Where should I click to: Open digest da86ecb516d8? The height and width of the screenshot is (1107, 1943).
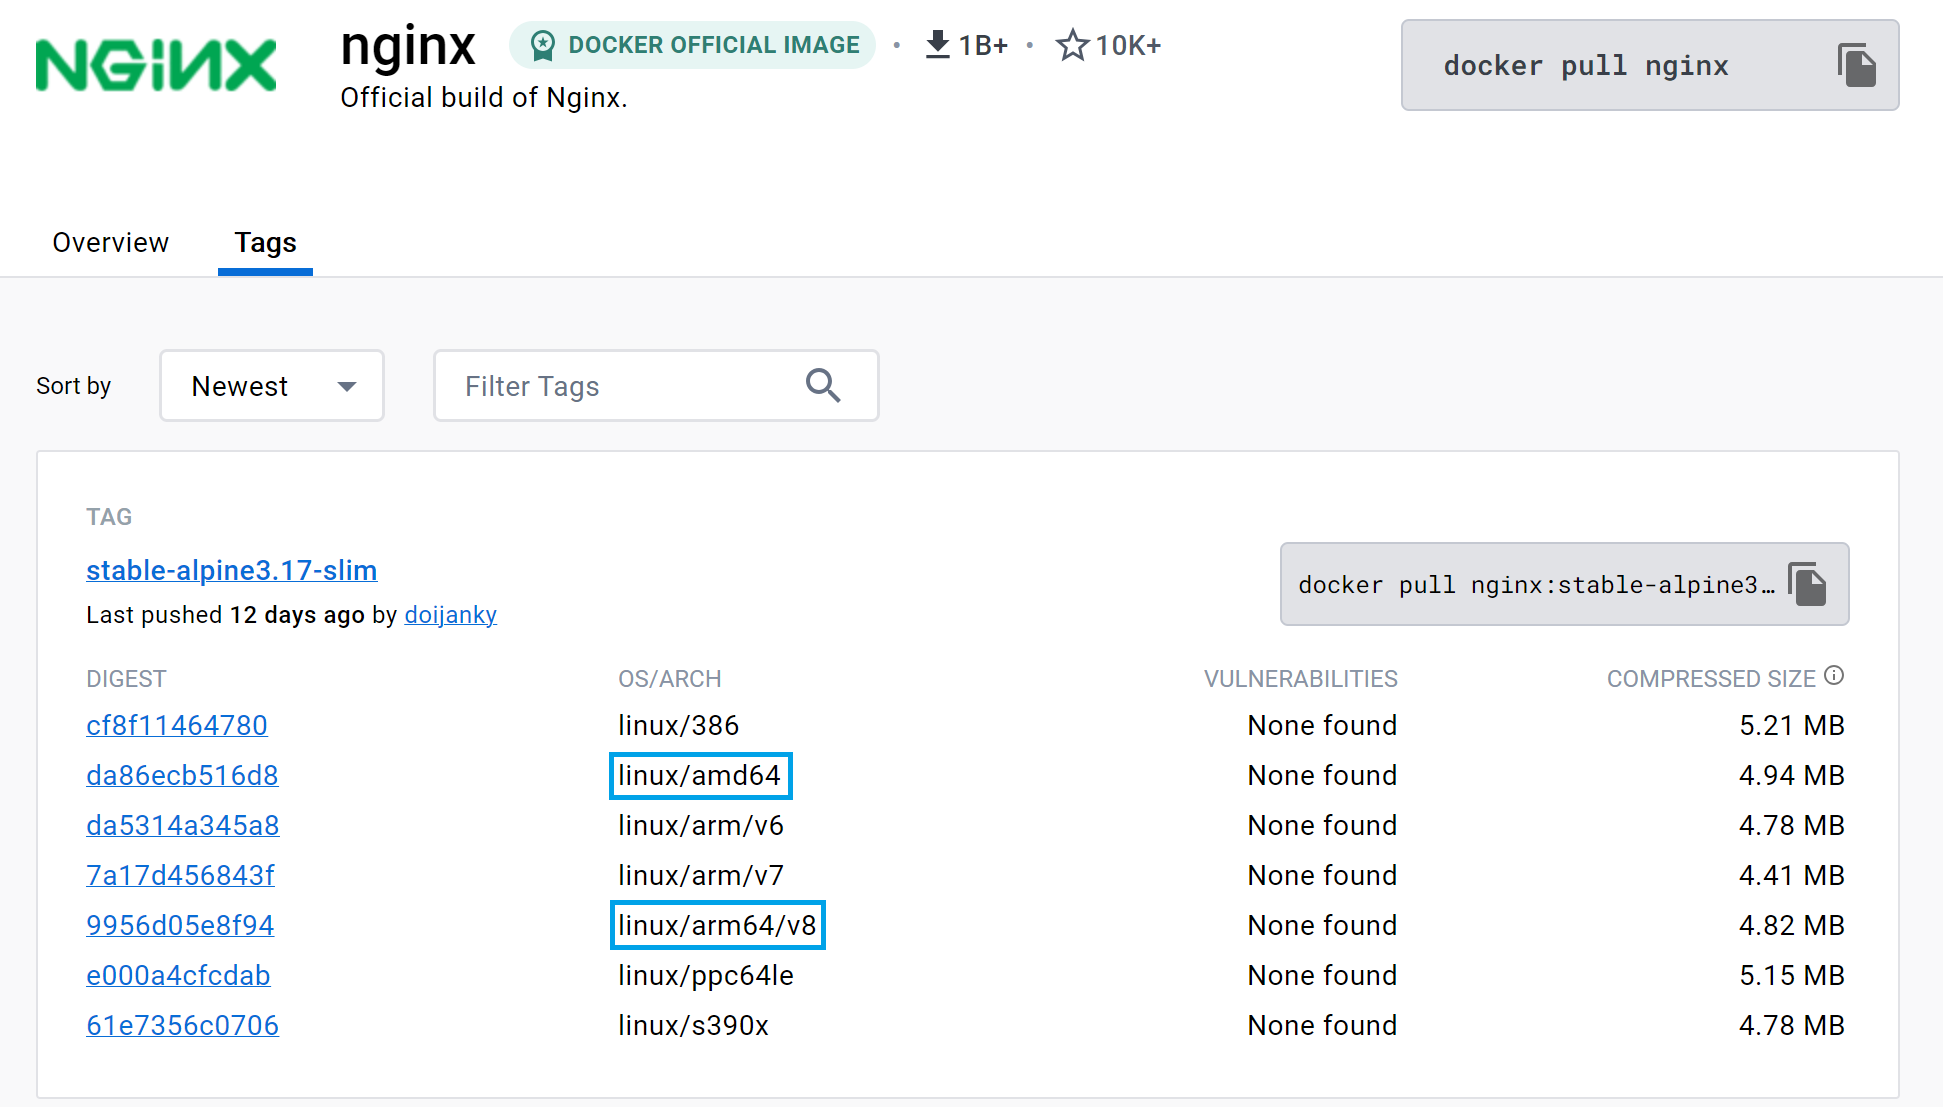pyautogui.click(x=182, y=775)
